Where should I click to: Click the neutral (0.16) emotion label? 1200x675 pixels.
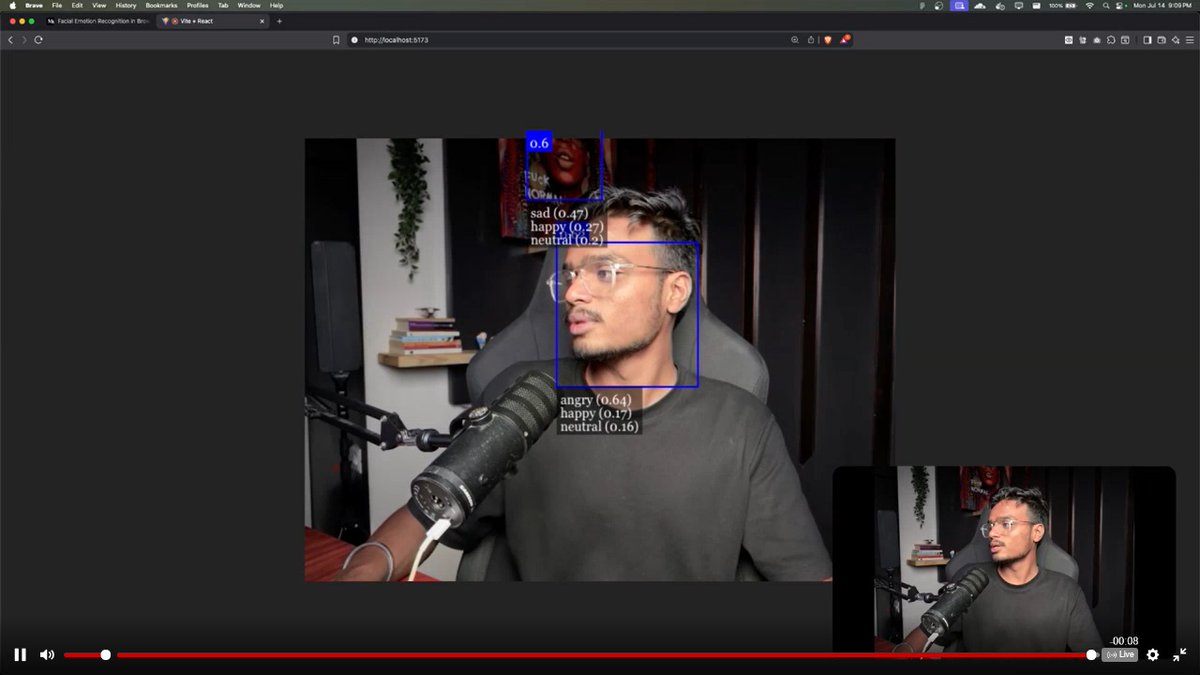click(598, 427)
